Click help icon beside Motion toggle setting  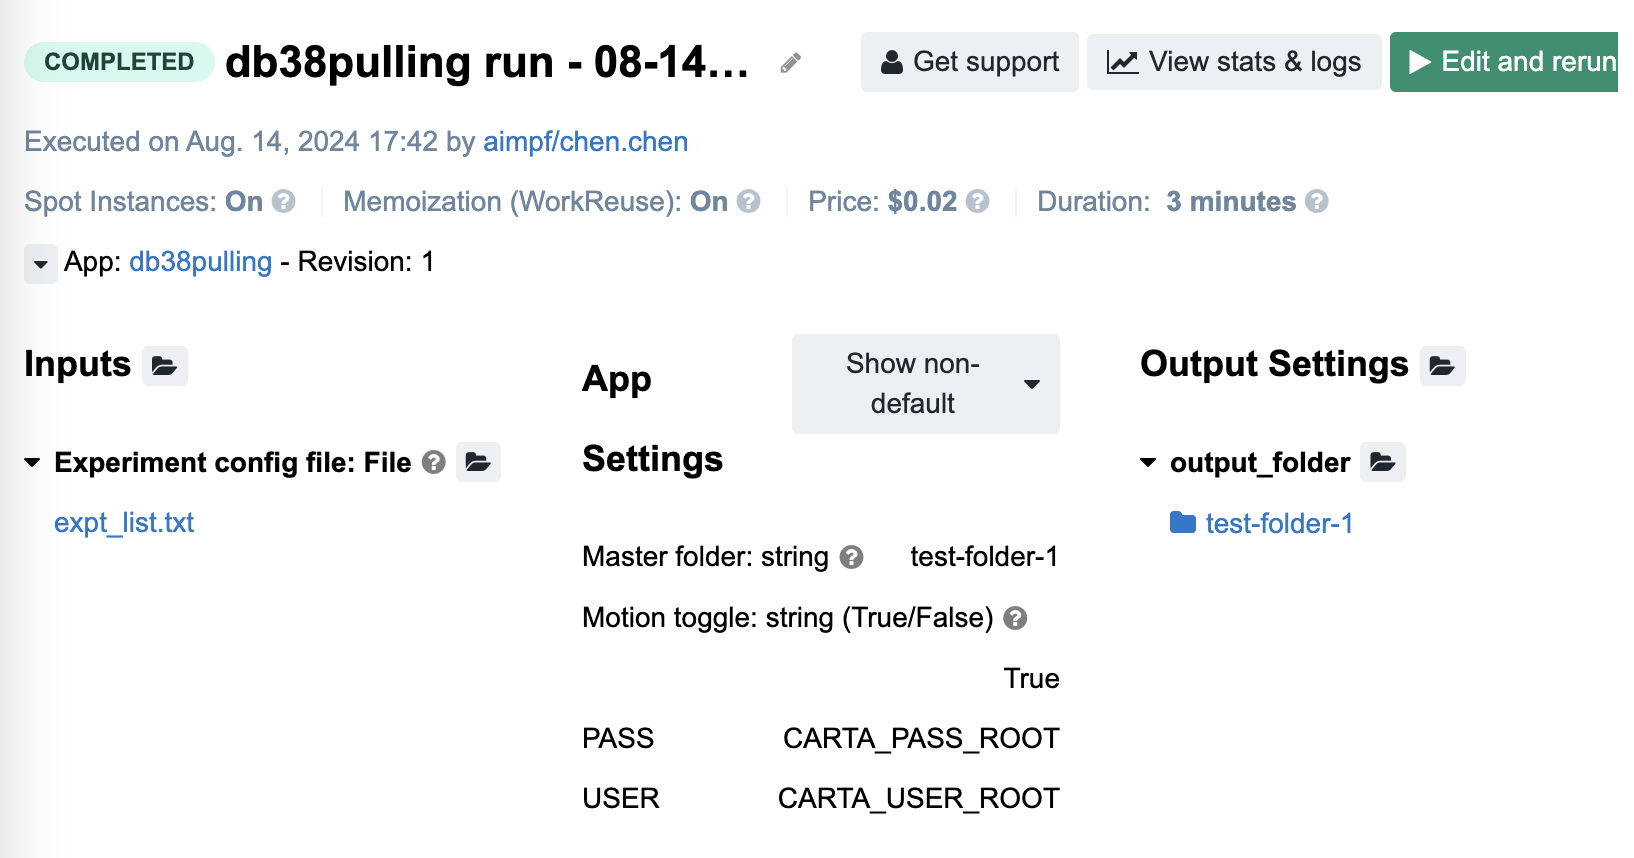click(1015, 618)
